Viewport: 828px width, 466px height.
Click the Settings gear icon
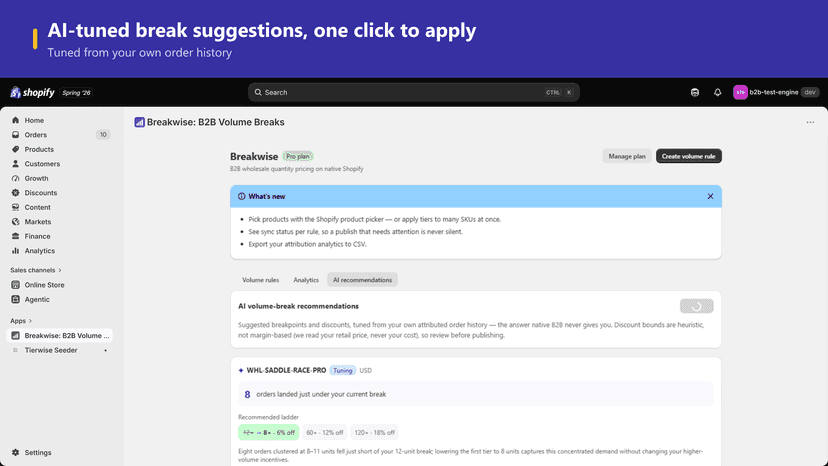point(15,453)
